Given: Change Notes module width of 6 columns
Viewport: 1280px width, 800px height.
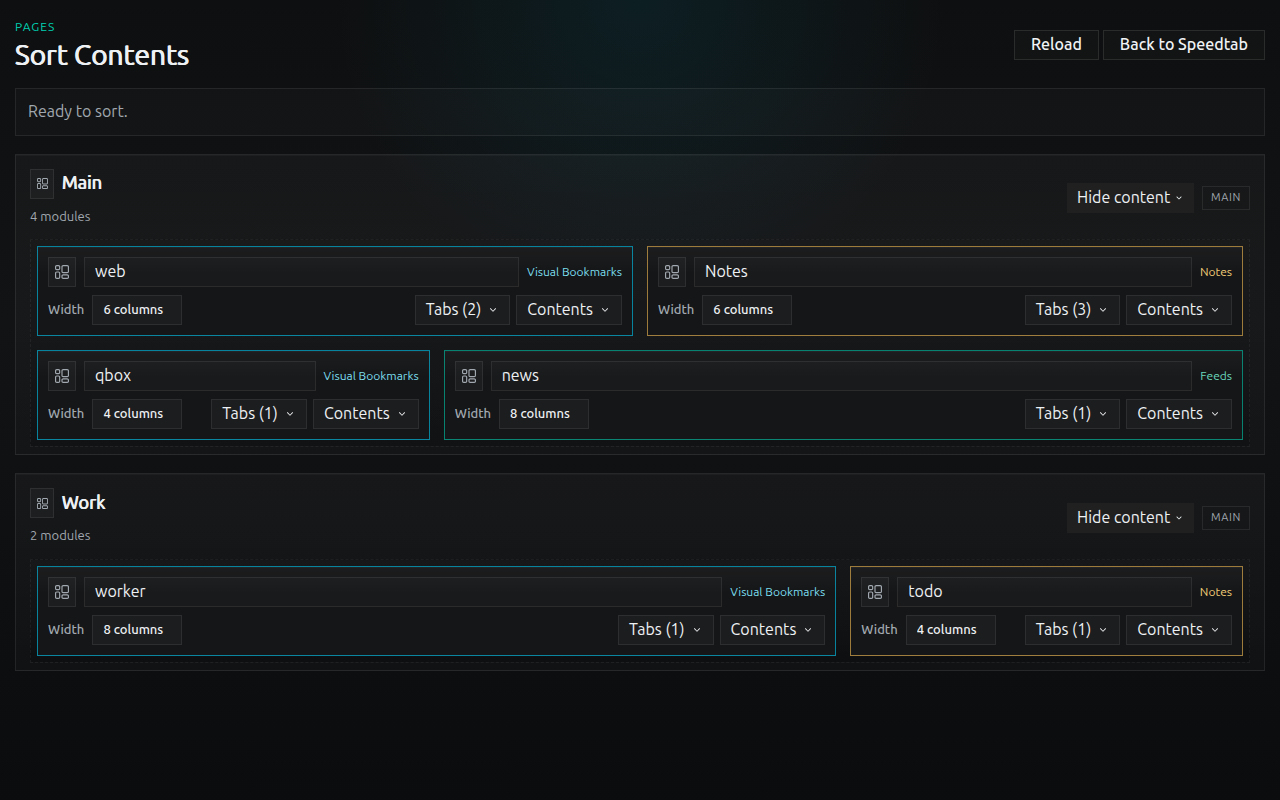Looking at the screenshot, I should tap(747, 310).
